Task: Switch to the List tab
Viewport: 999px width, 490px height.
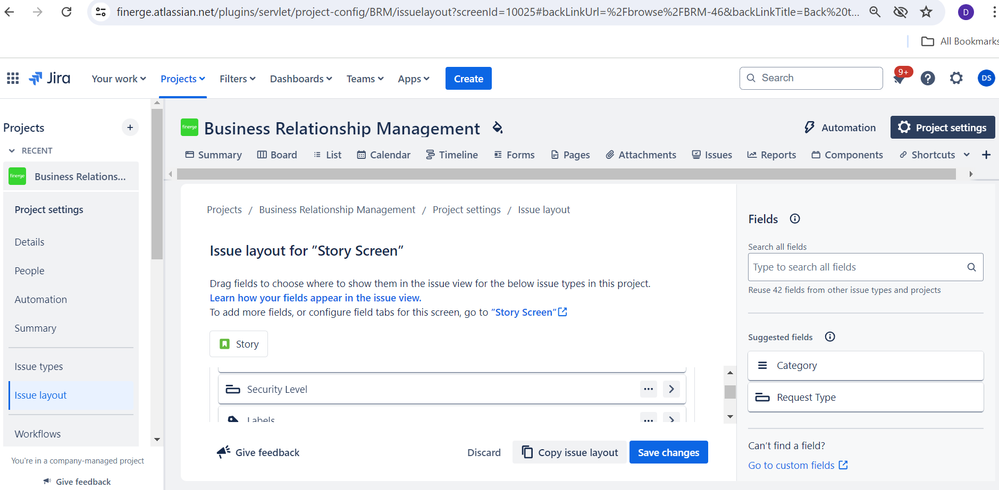Action: [327, 155]
